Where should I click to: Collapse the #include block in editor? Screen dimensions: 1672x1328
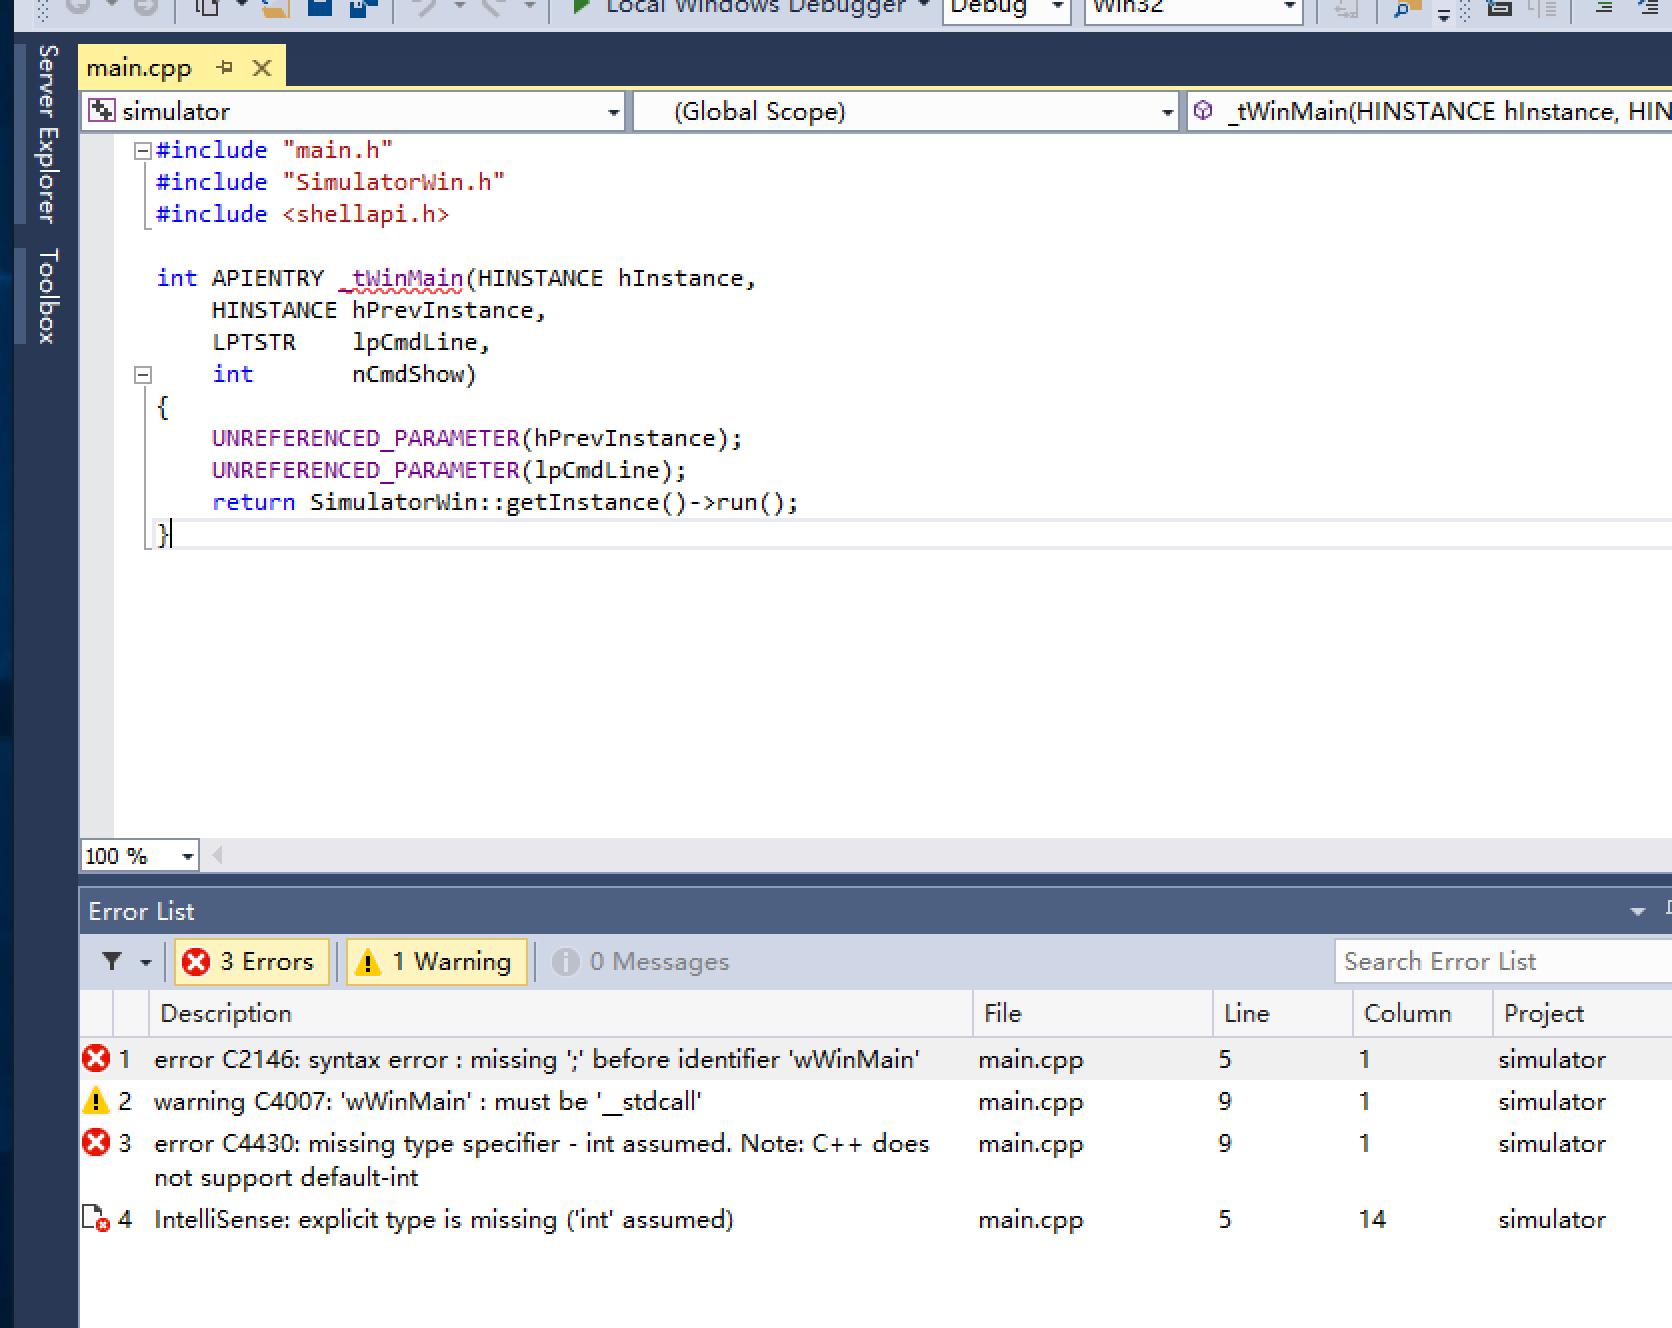click(142, 150)
